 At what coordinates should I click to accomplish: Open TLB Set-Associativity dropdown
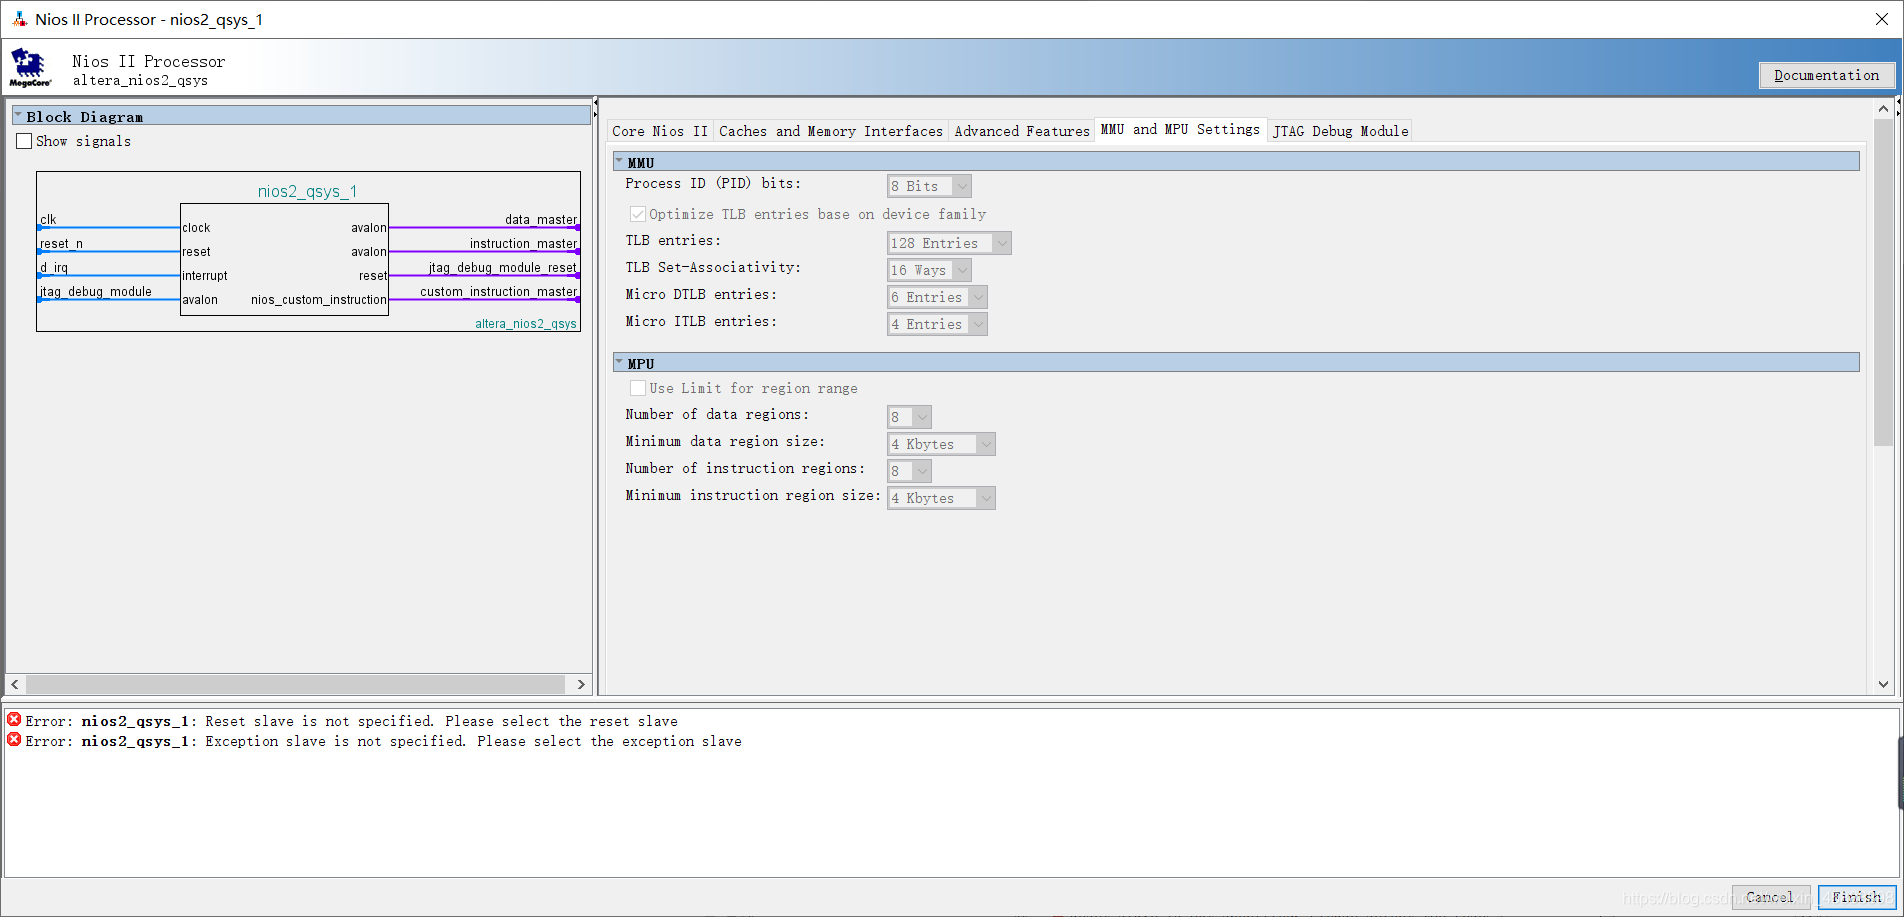929,270
